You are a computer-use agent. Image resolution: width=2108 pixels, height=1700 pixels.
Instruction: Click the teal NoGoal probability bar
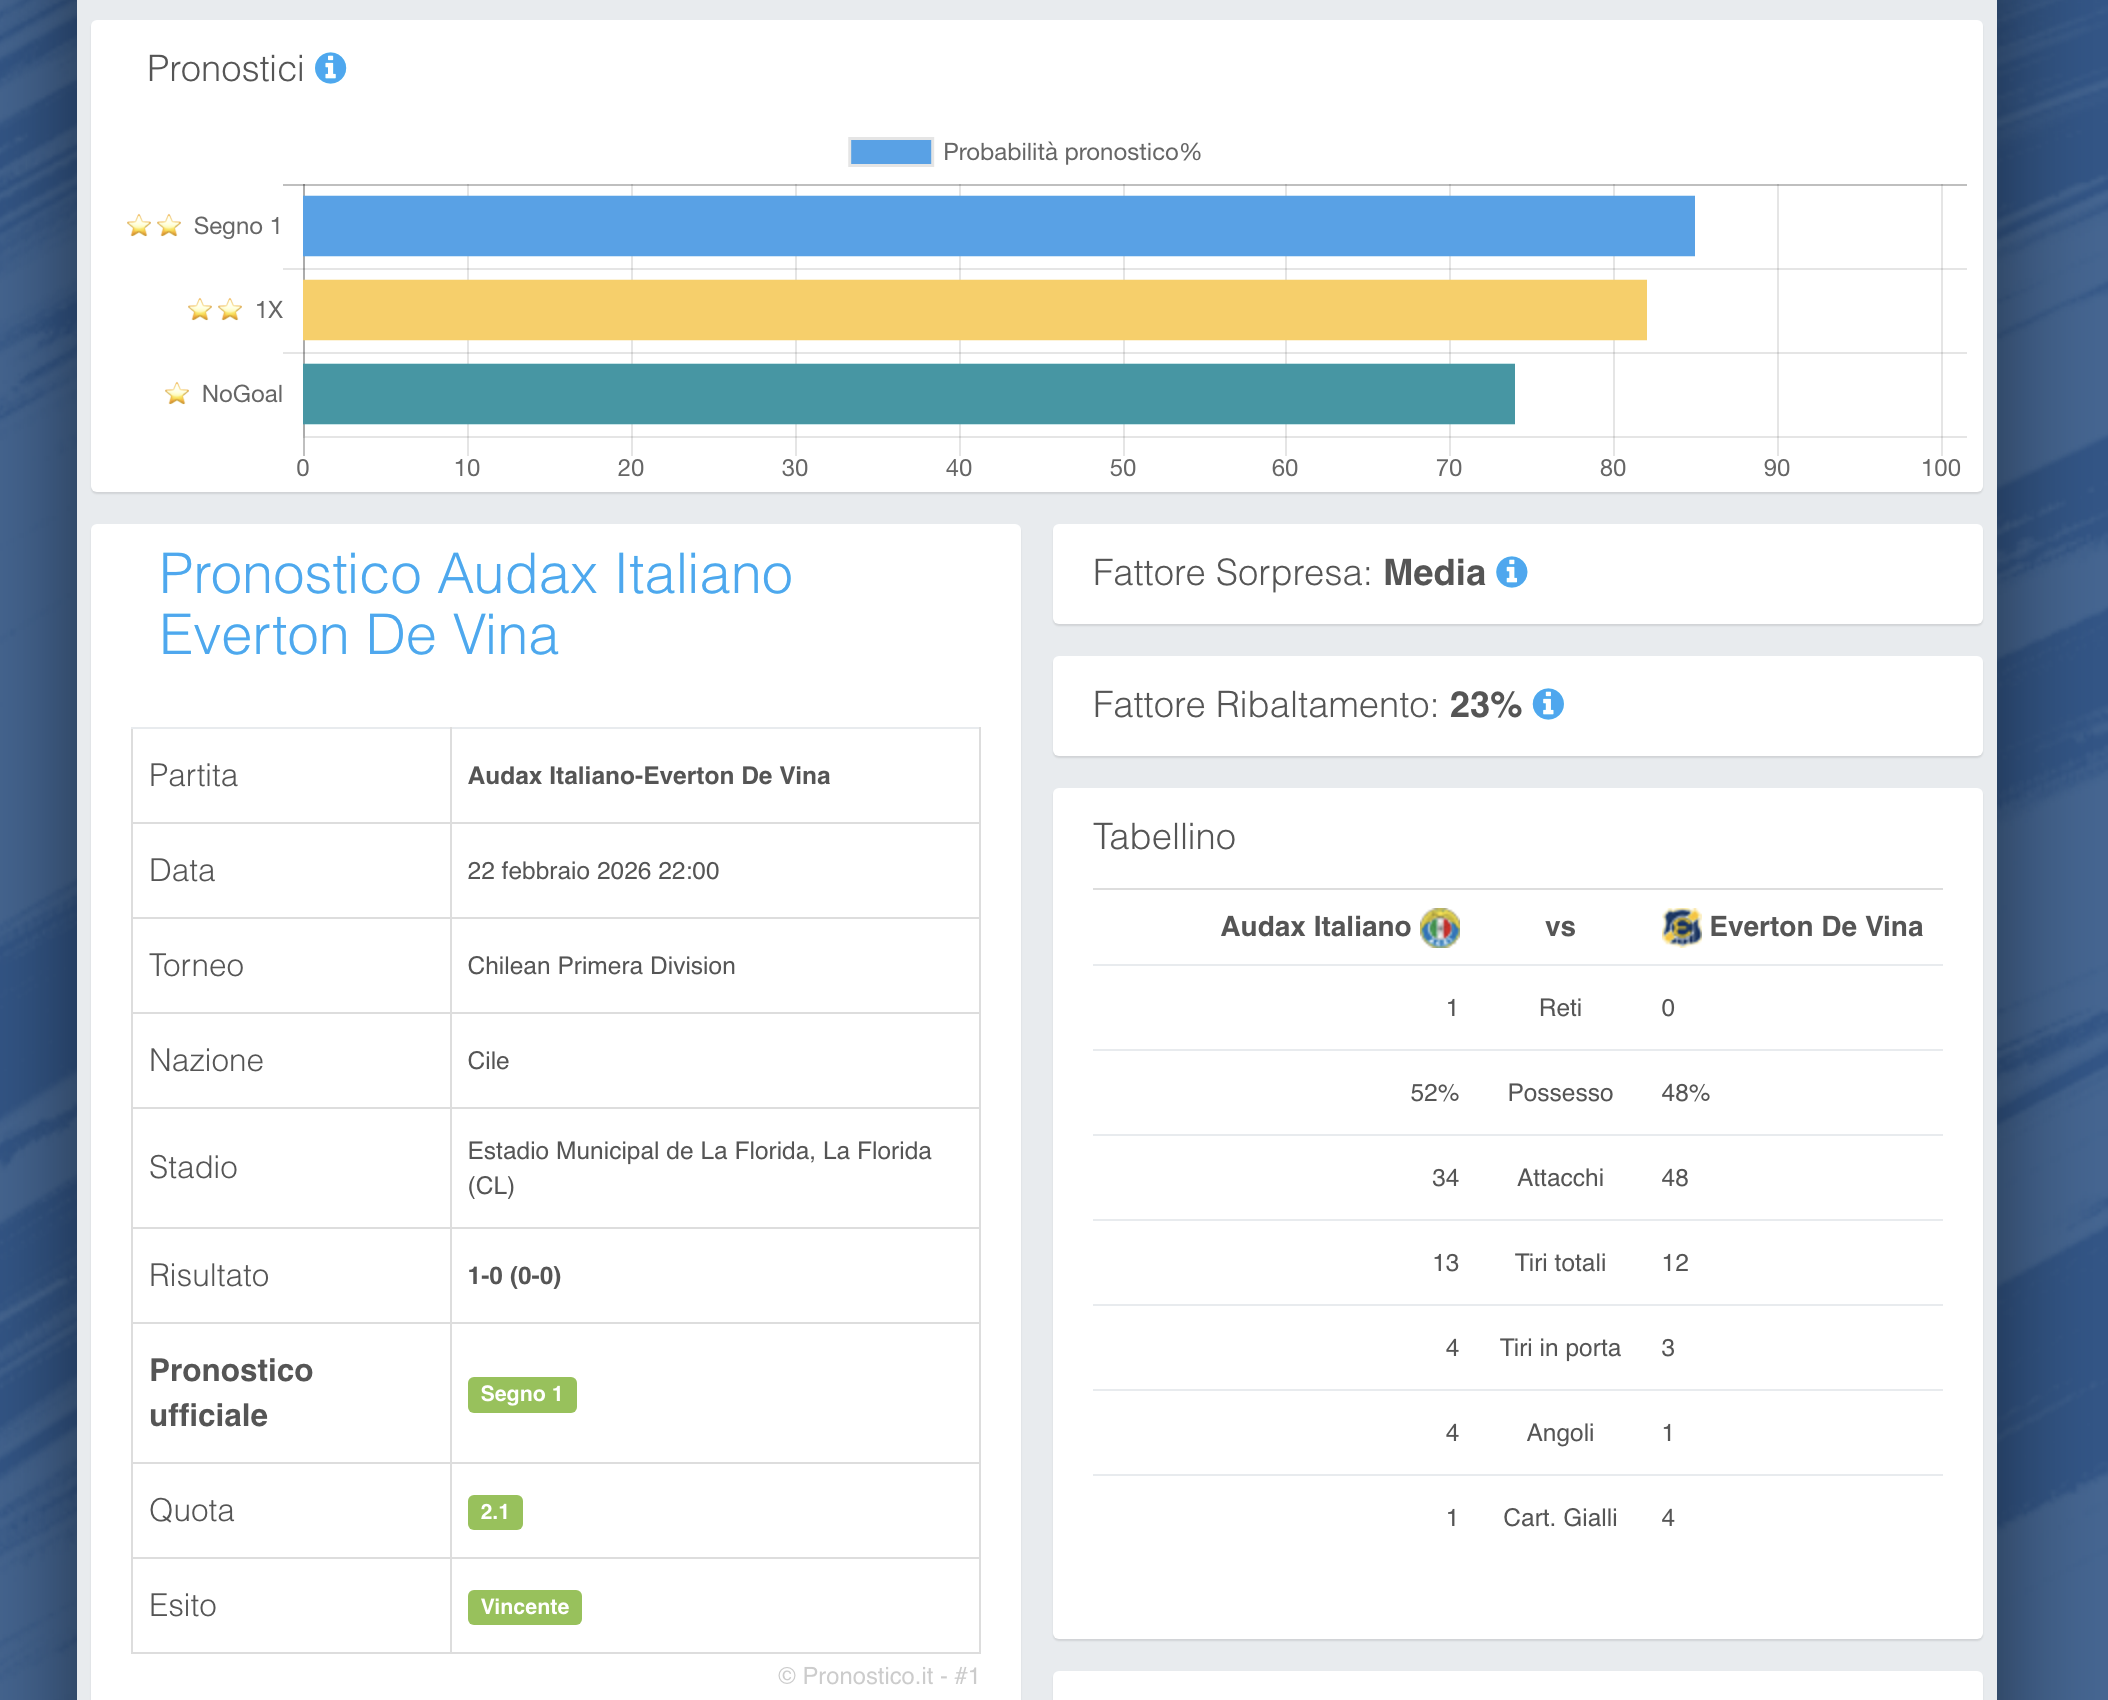[908, 394]
